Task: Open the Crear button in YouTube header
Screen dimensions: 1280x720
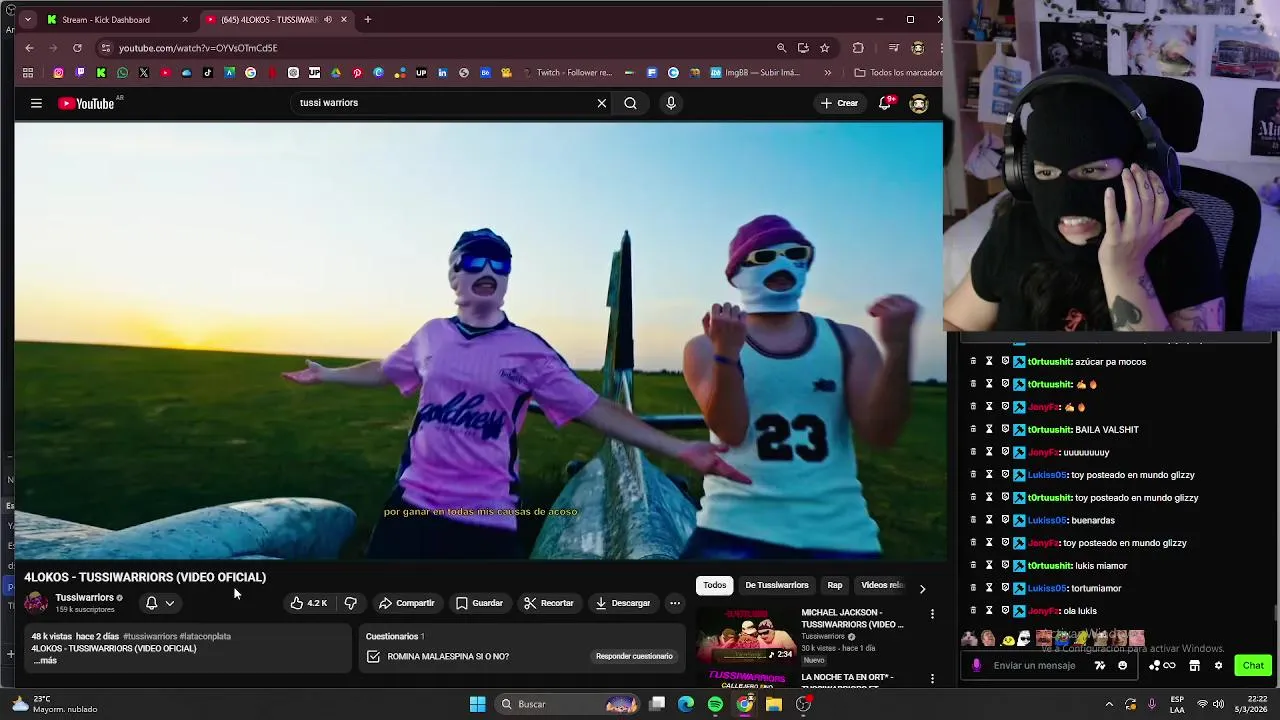Action: tap(839, 103)
